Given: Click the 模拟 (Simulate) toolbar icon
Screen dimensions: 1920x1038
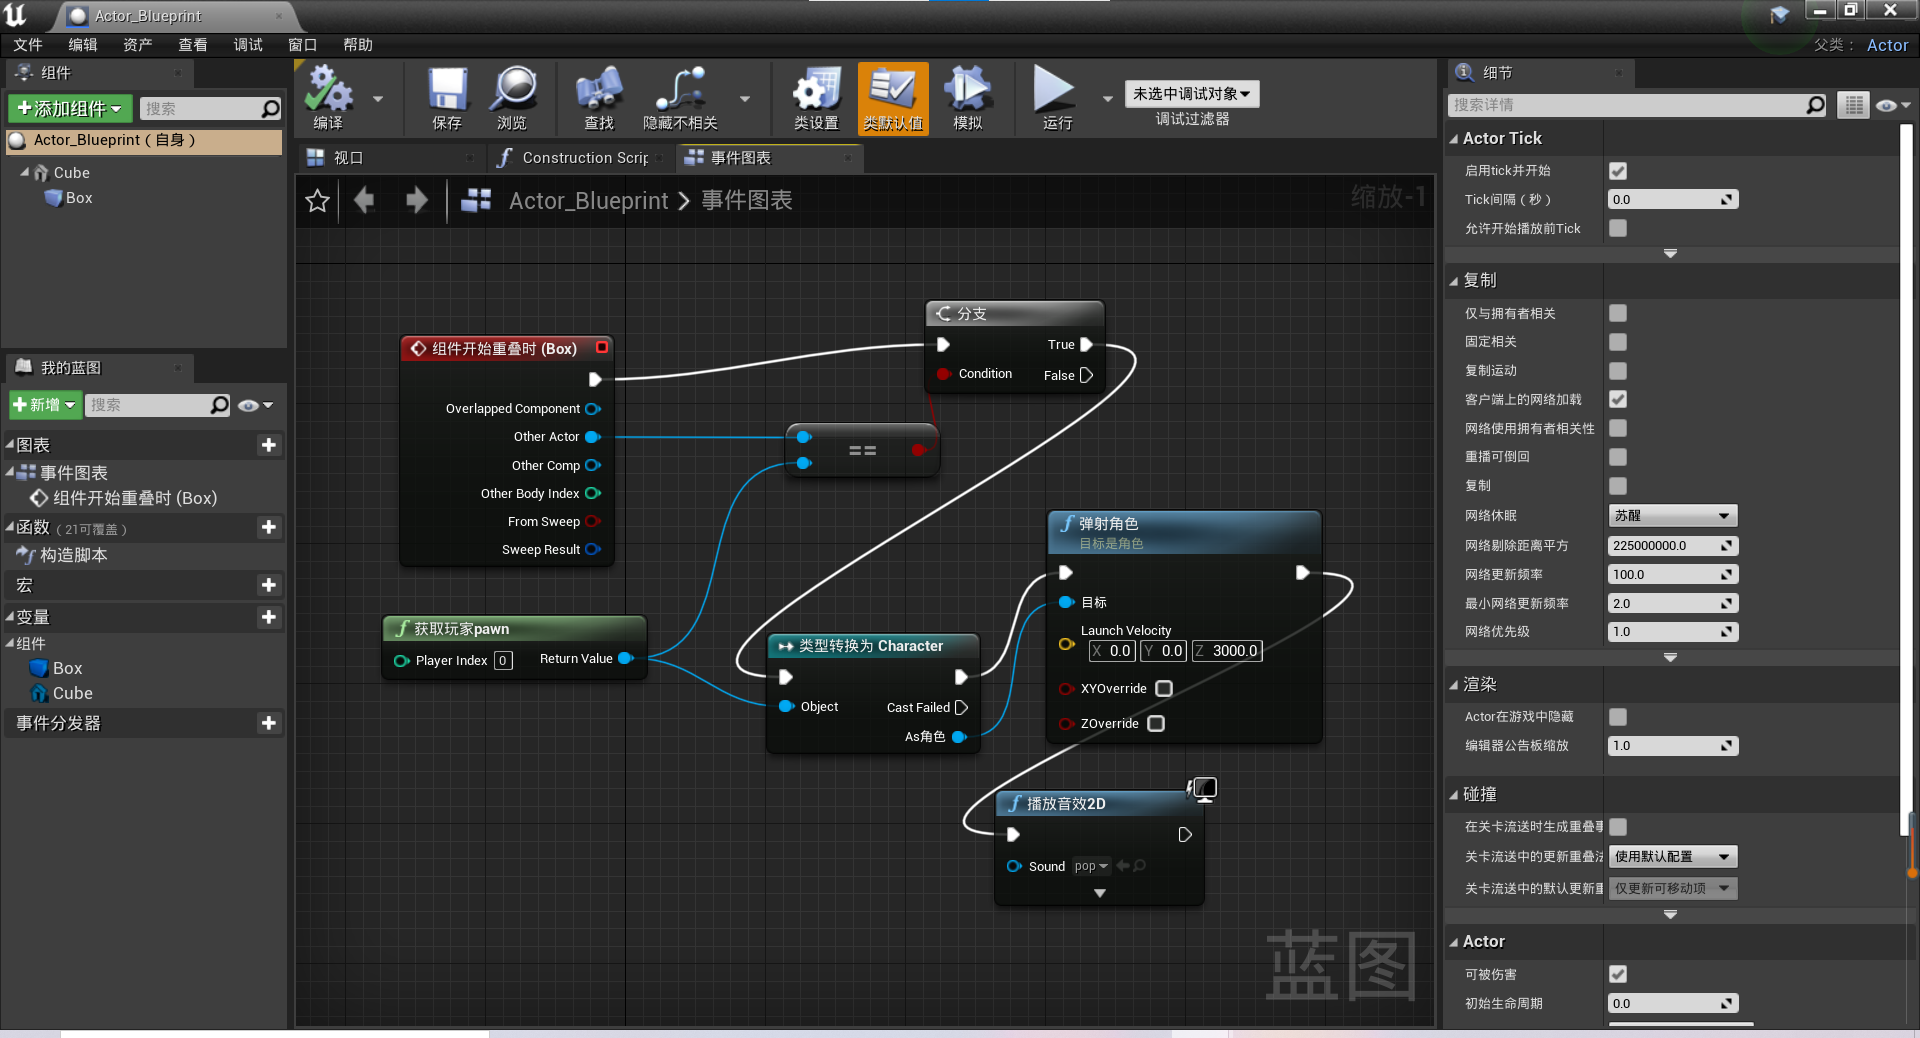Looking at the screenshot, I should [967, 98].
